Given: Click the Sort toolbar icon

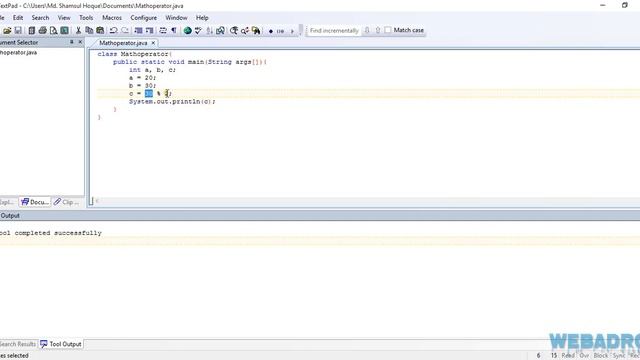Looking at the screenshot, I should pos(209,31).
